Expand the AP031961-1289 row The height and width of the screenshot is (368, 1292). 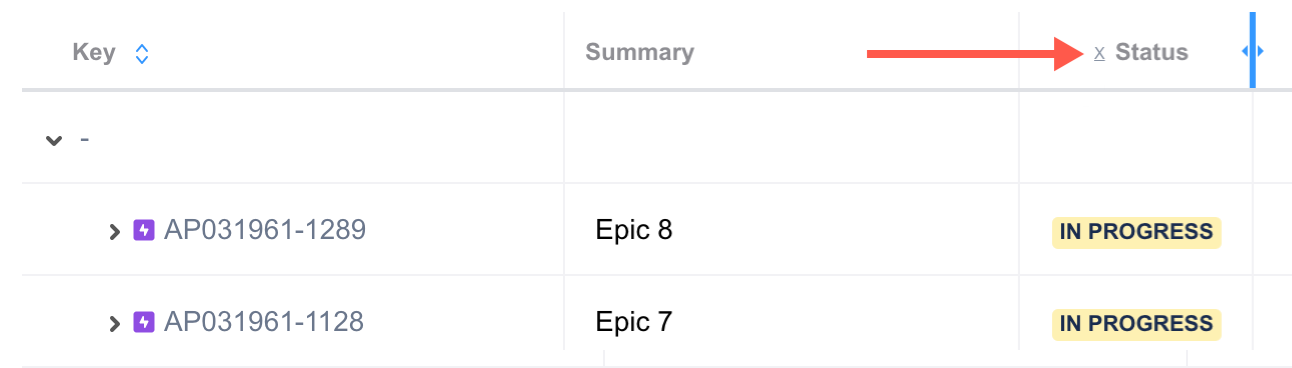(x=114, y=232)
